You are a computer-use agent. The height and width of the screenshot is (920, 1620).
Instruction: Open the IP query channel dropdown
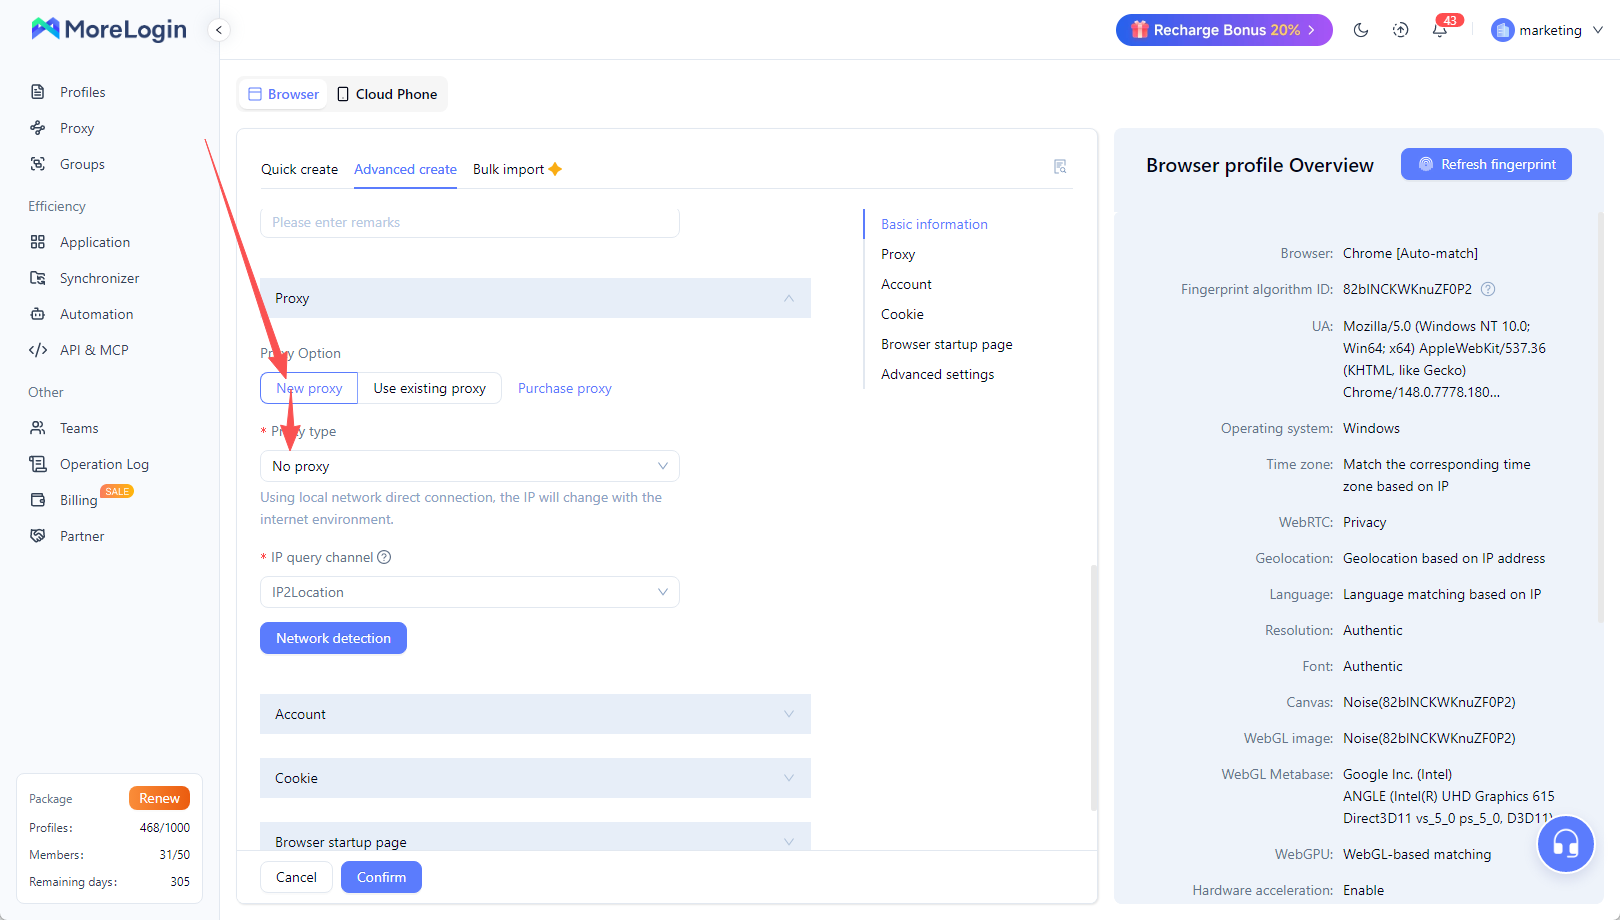pyautogui.click(x=470, y=592)
